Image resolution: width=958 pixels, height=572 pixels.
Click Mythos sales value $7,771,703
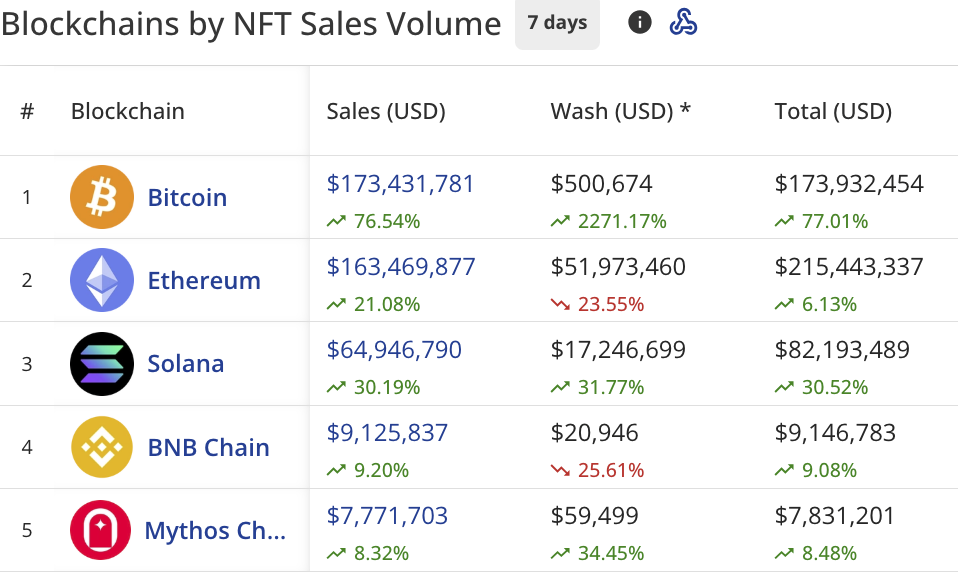387,516
